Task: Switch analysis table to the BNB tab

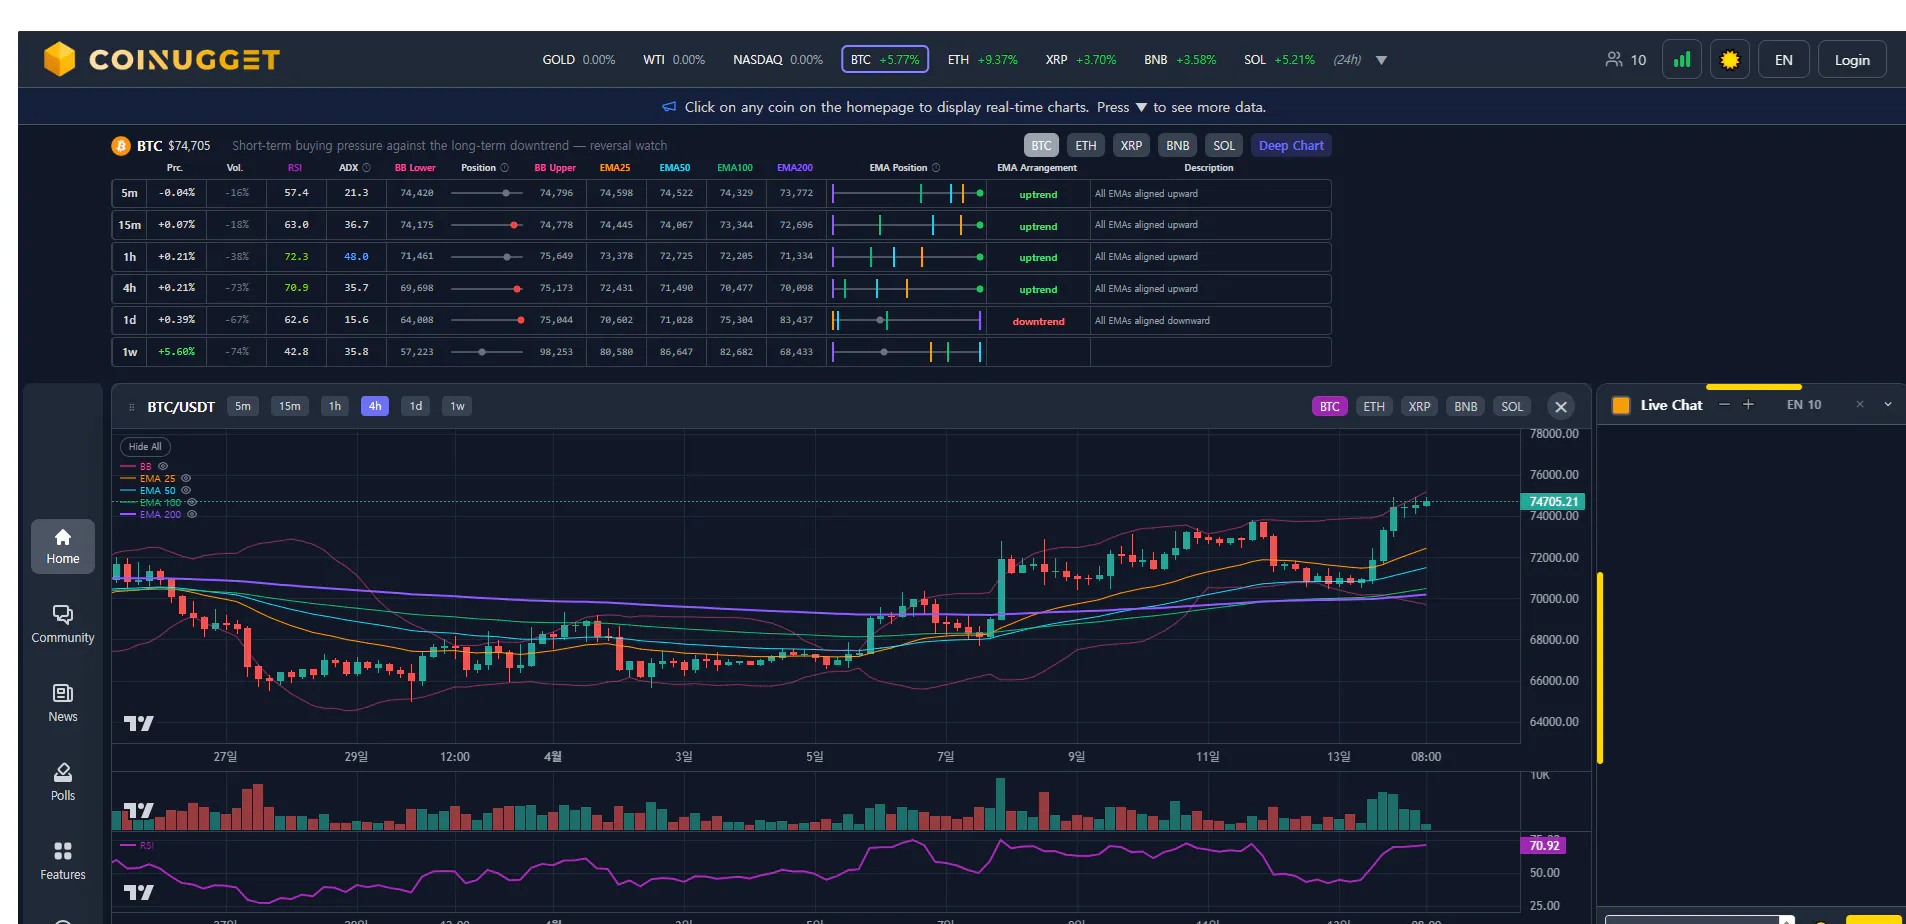Action: pos(1178,145)
